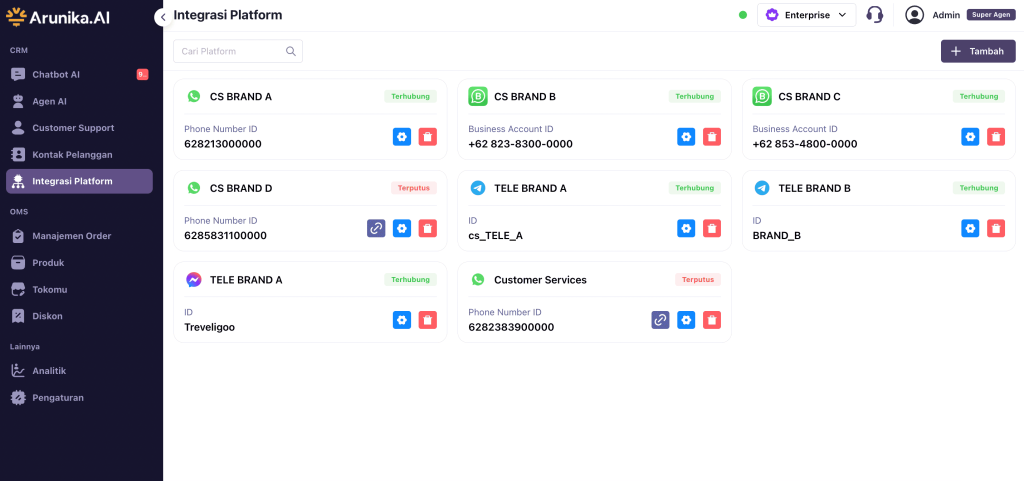Click the Chatbot AI notification badge
Viewport: 1024px width, 481px height.
(142, 74)
